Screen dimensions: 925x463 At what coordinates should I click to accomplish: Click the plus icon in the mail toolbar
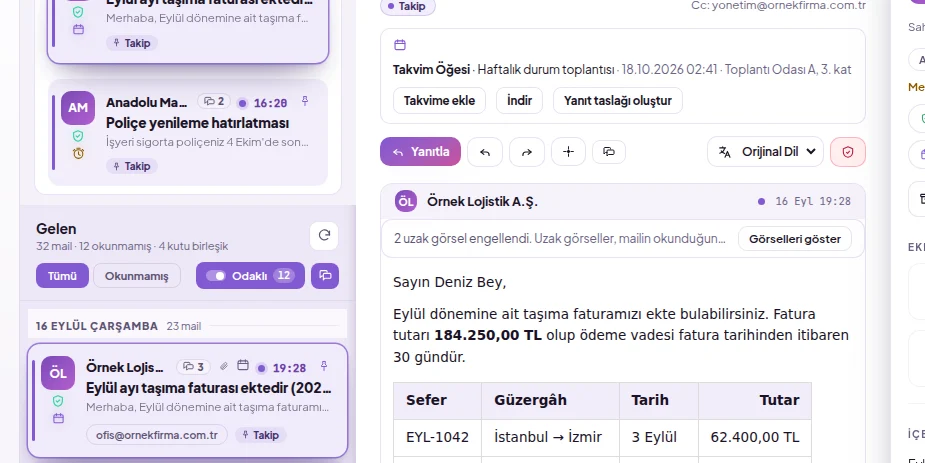pyautogui.click(x=568, y=152)
